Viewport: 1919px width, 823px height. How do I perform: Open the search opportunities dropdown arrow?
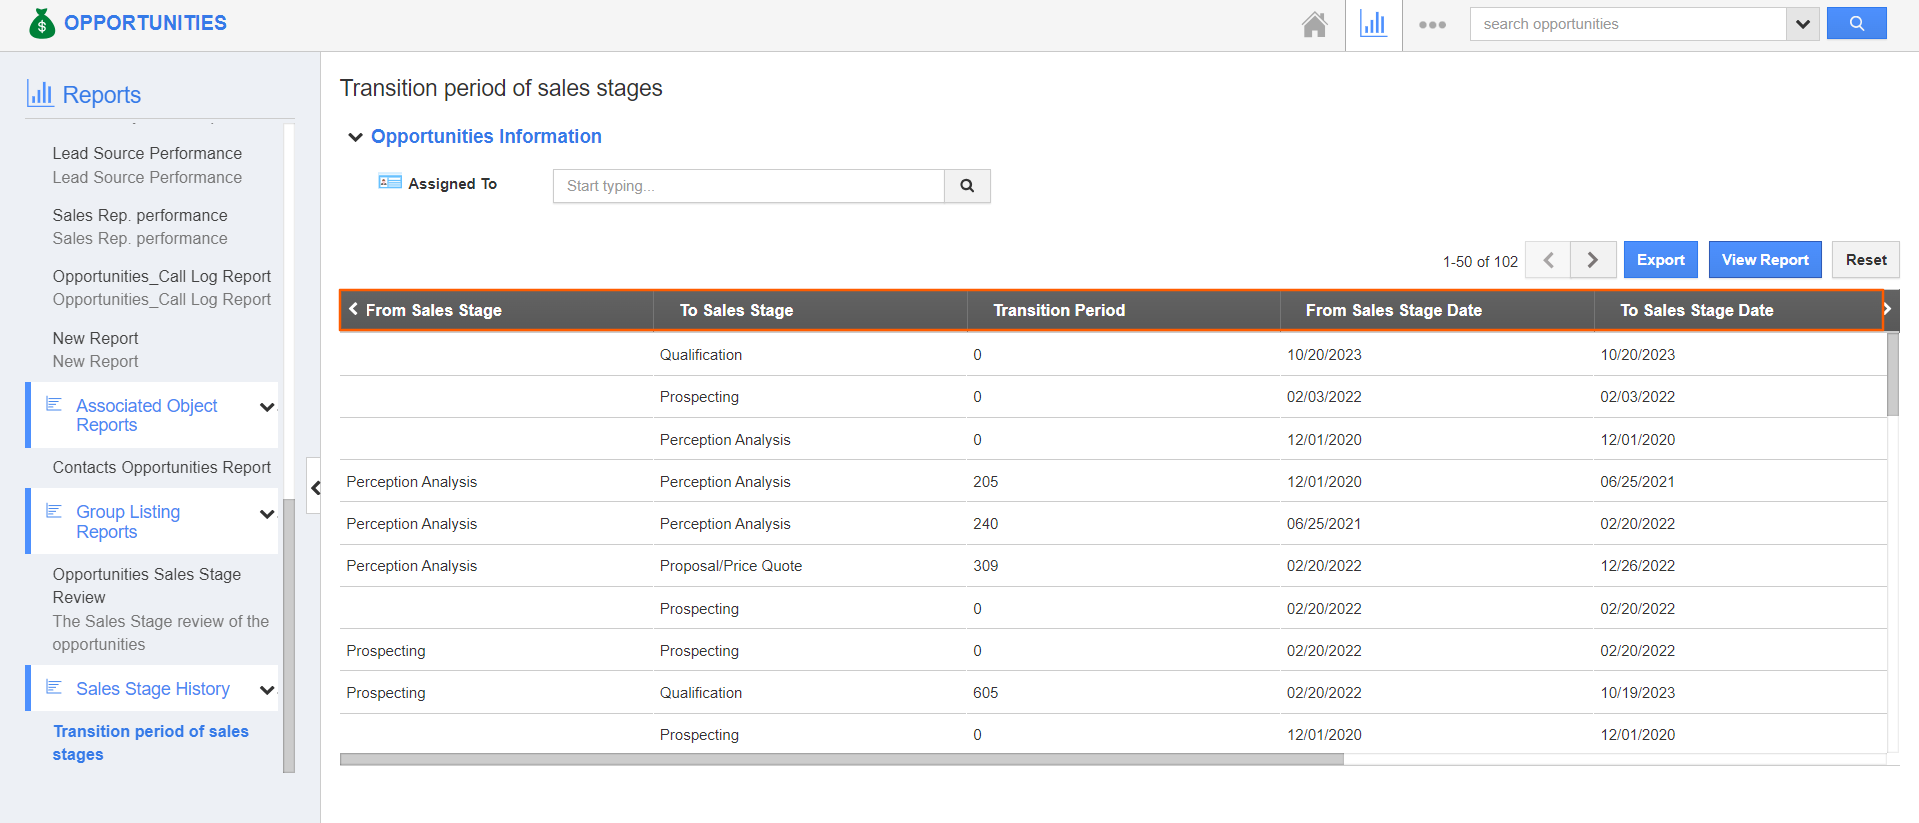1802,24
